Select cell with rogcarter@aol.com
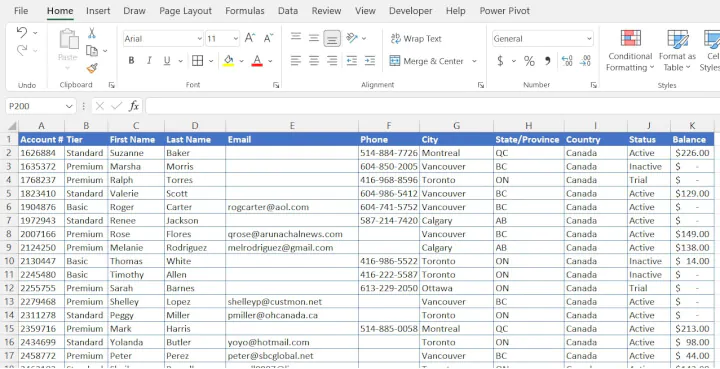This screenshot has width=720, height=369. point(292,207)
